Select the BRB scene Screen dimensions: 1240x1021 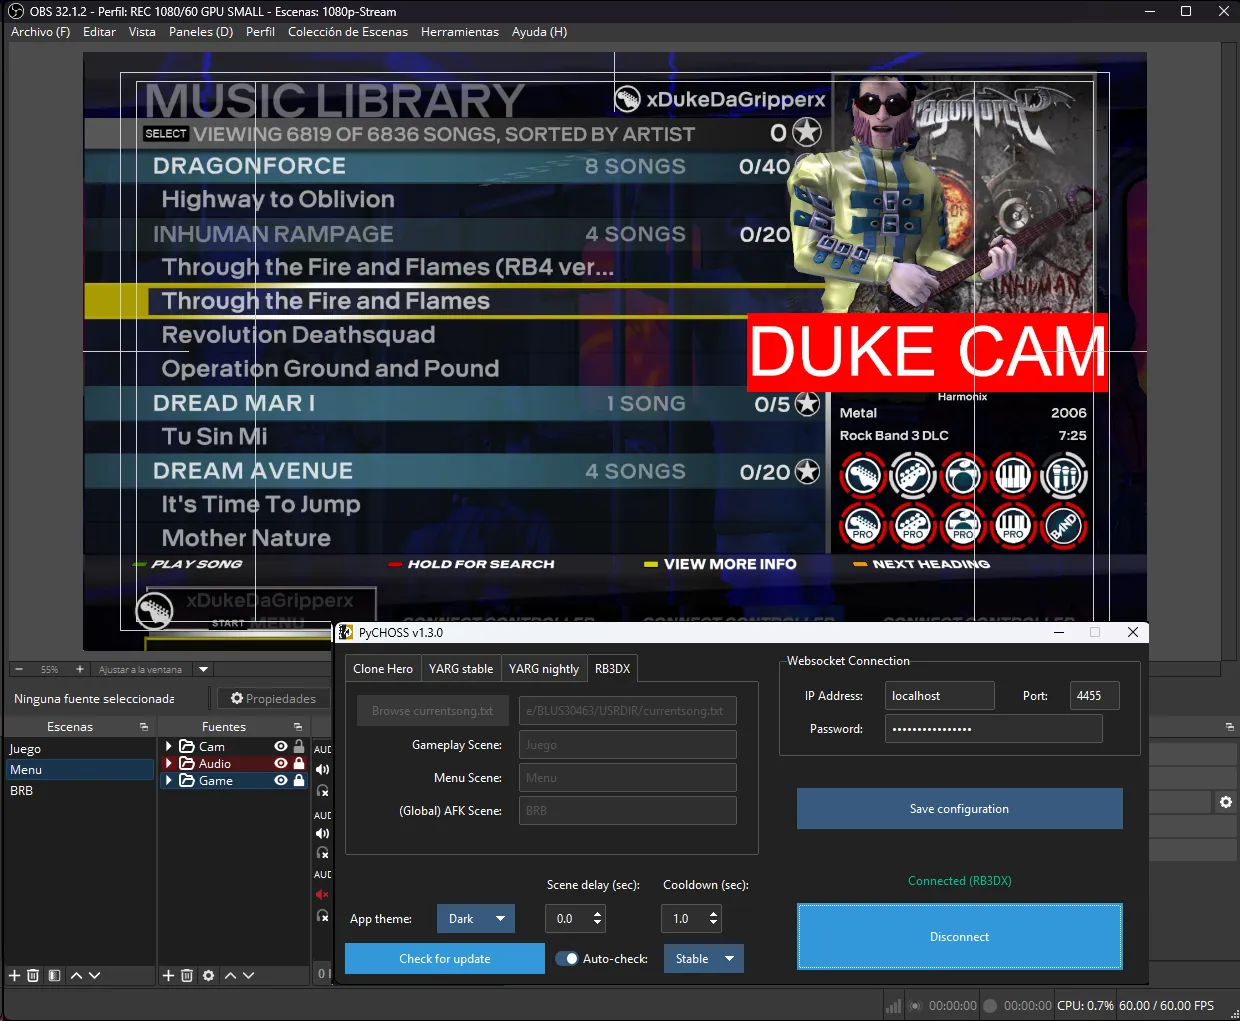tap(80, 790)
